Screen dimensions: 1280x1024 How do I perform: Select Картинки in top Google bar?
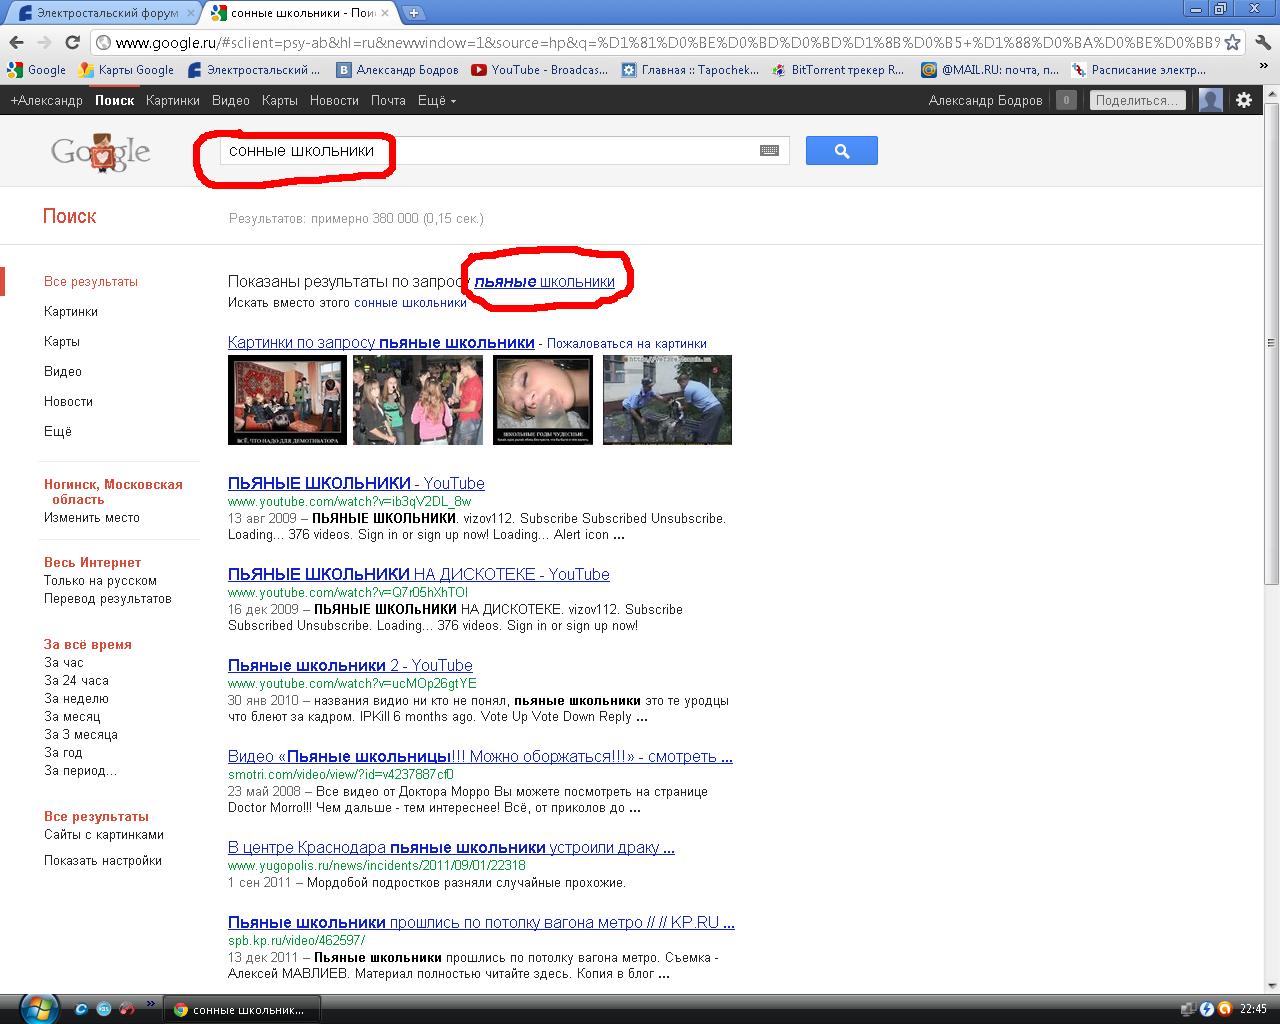172,100
